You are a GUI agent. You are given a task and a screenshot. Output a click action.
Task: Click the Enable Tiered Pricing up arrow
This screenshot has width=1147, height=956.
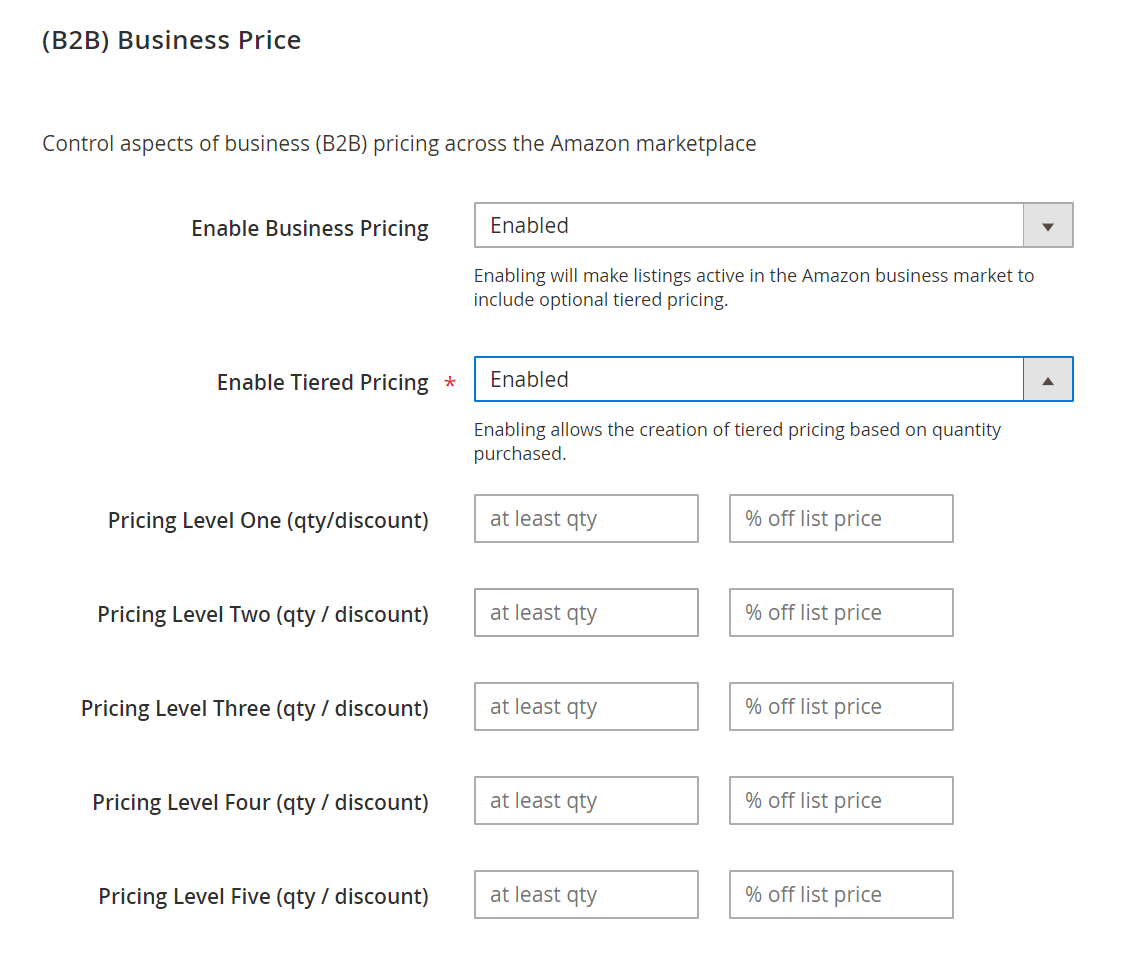pyautogui.click(x=1048, y=380)
